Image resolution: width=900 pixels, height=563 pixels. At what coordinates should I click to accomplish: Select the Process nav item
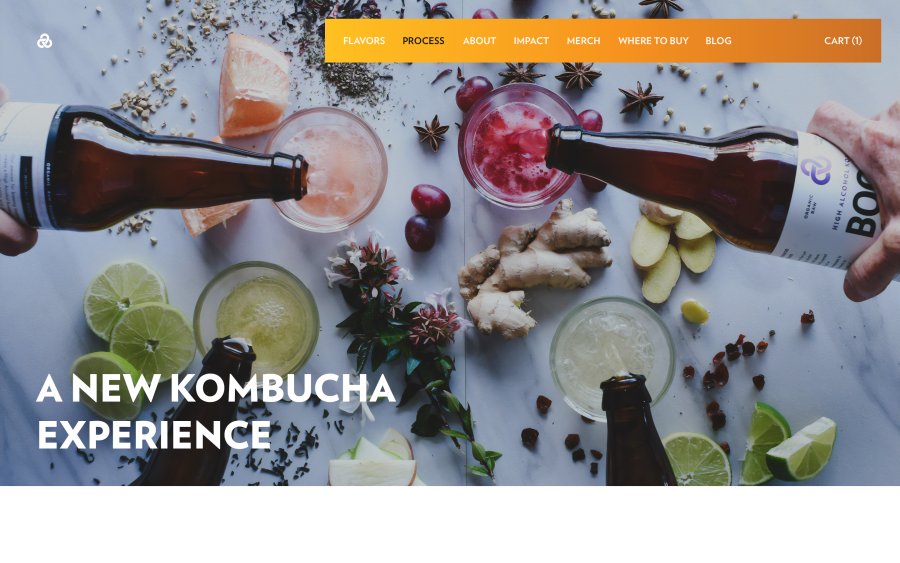click(423, 41)
